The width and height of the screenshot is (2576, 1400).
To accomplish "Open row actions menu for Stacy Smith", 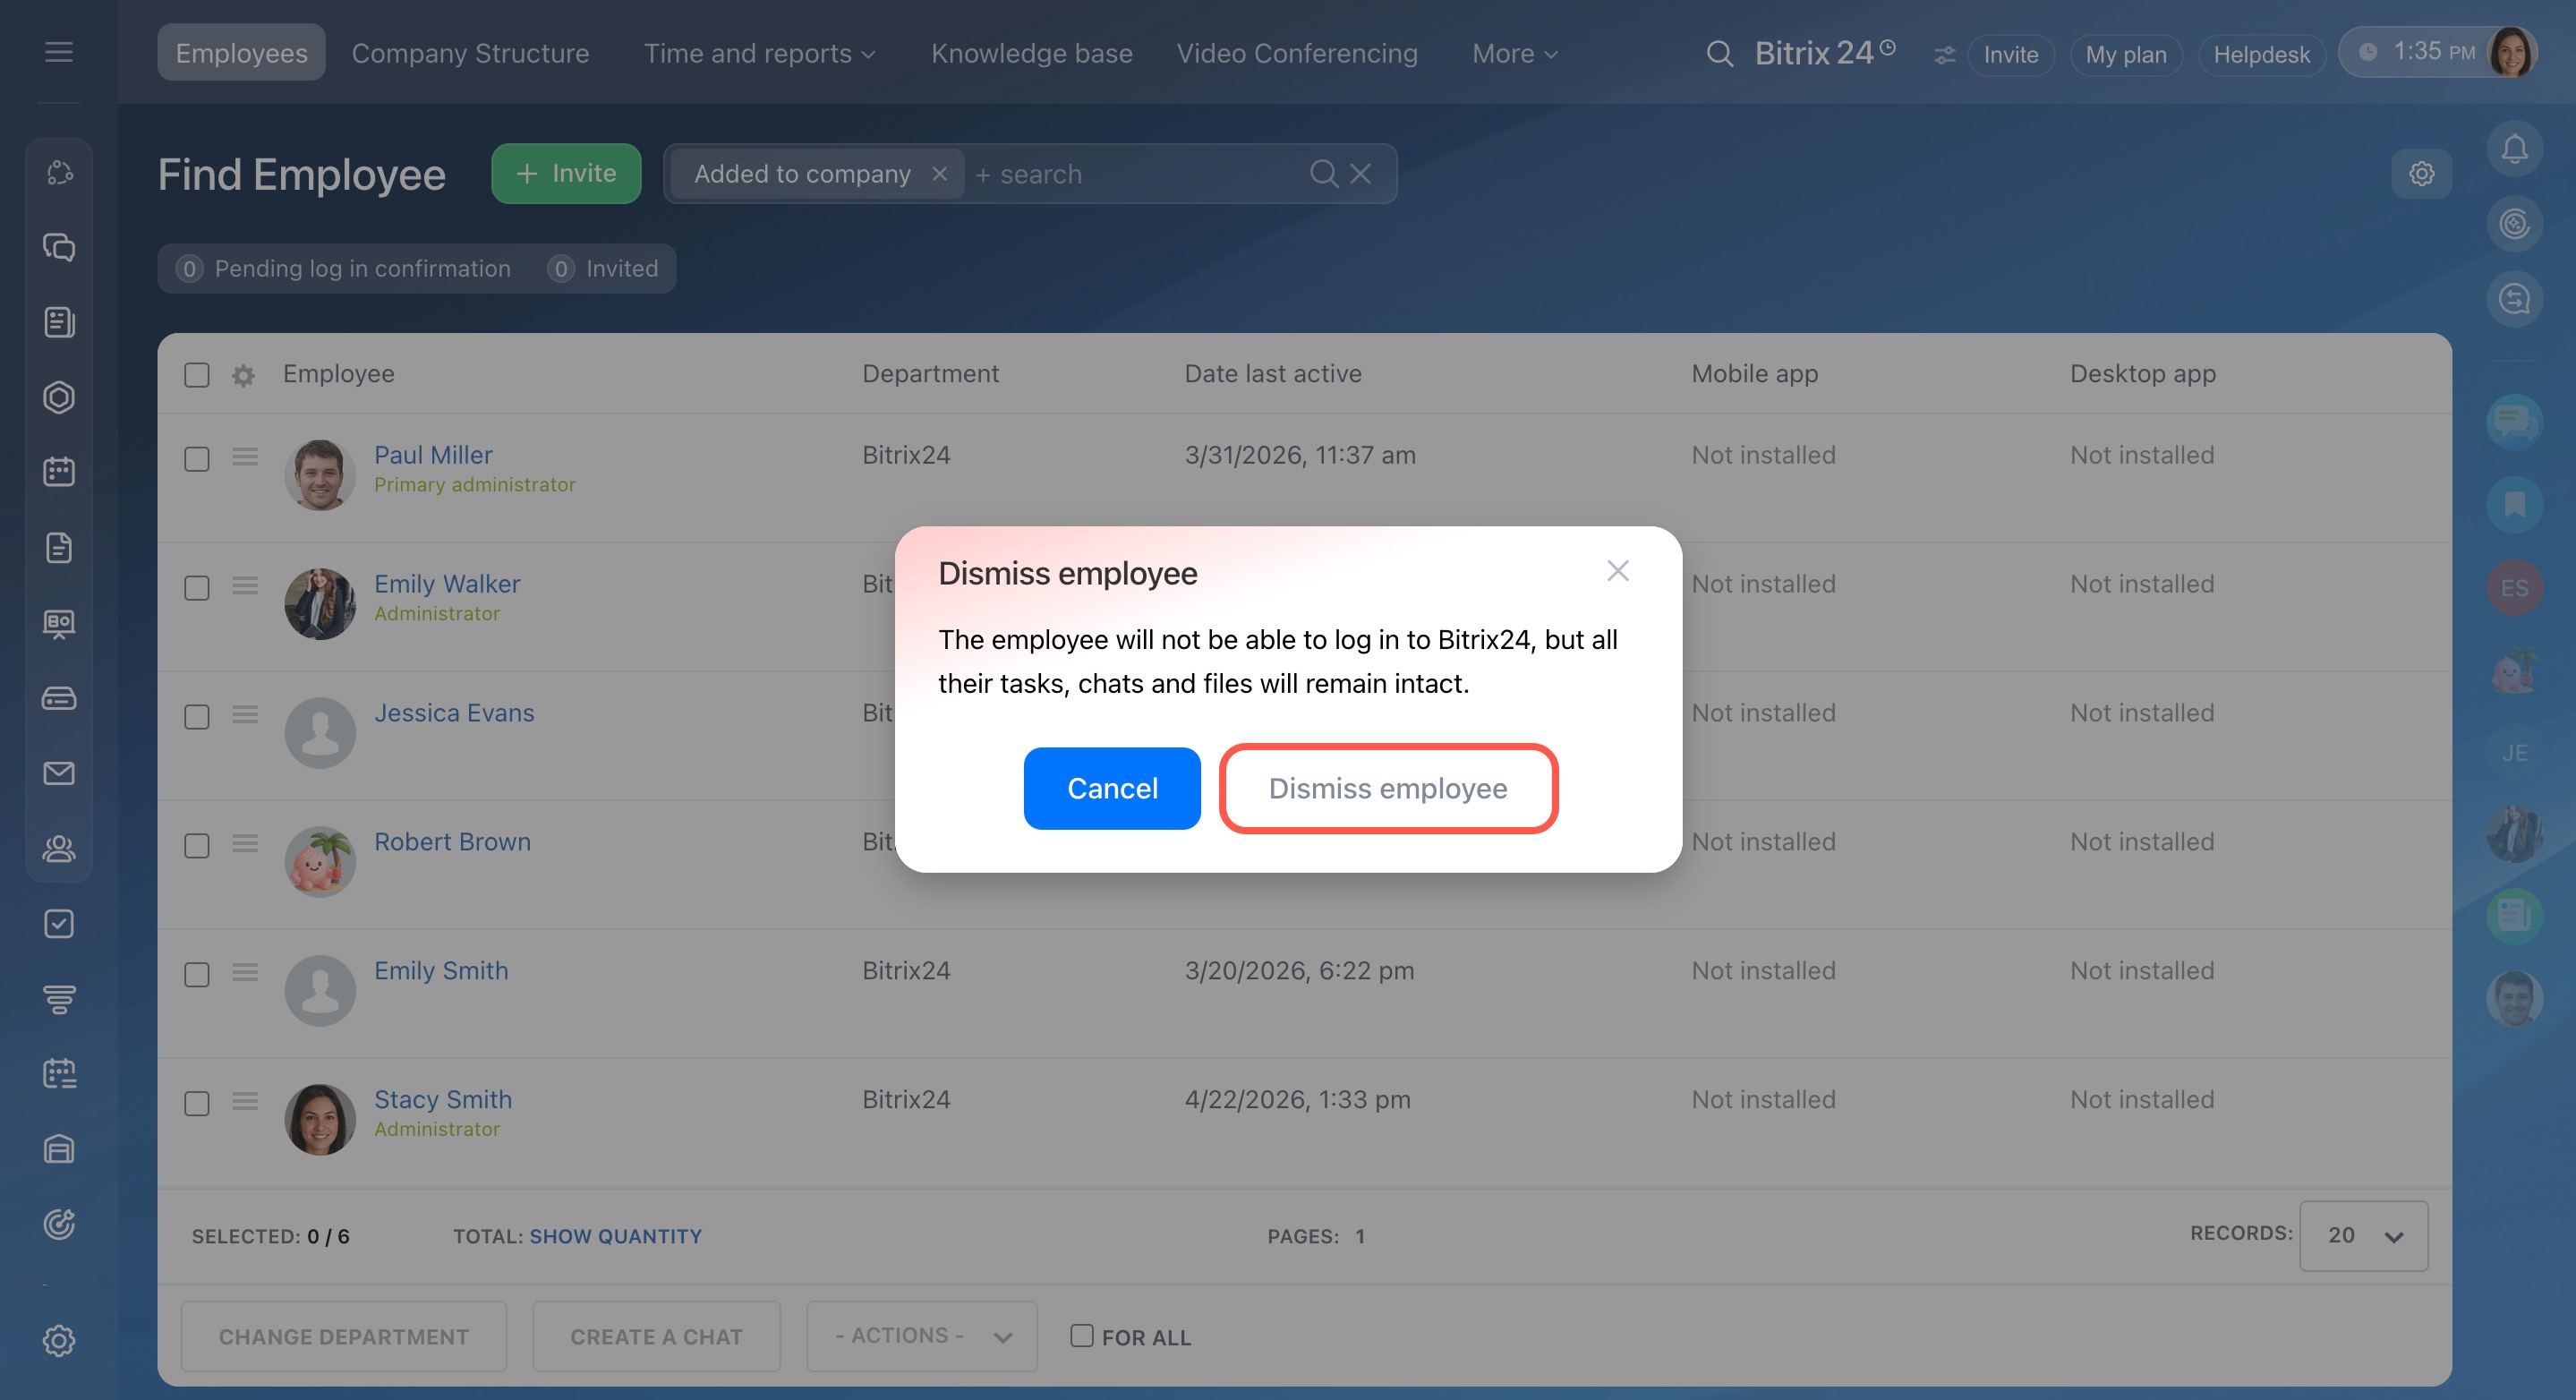I will pos(245,1101).
